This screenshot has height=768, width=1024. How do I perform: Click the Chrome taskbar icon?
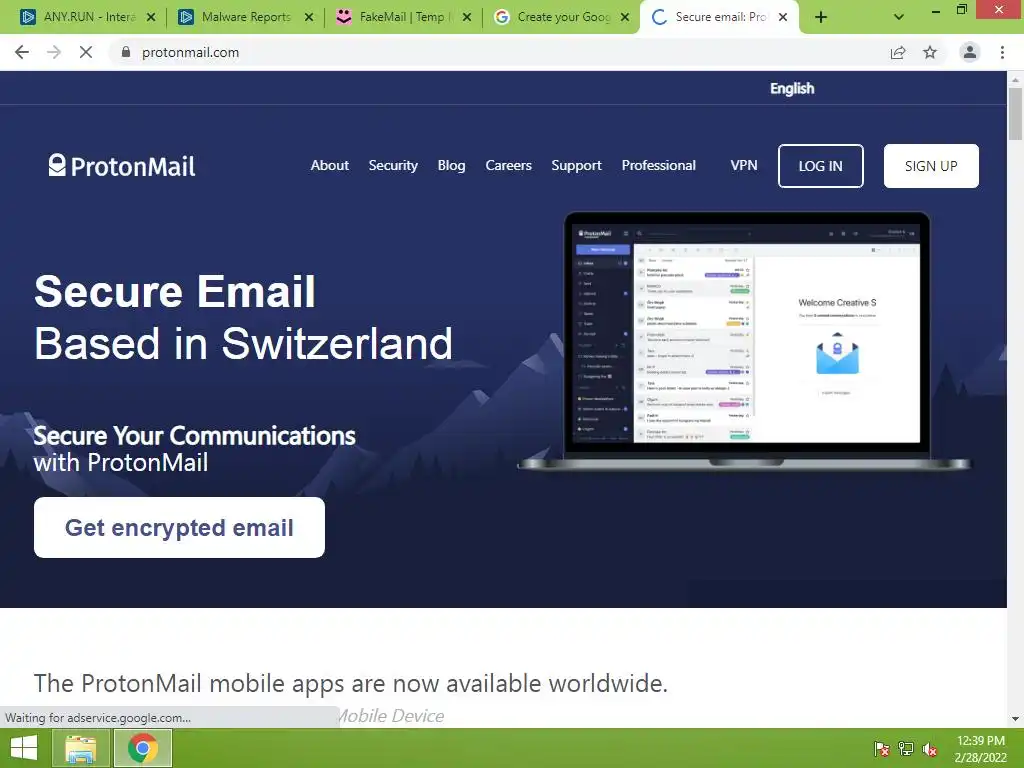(x=143, y=748)
